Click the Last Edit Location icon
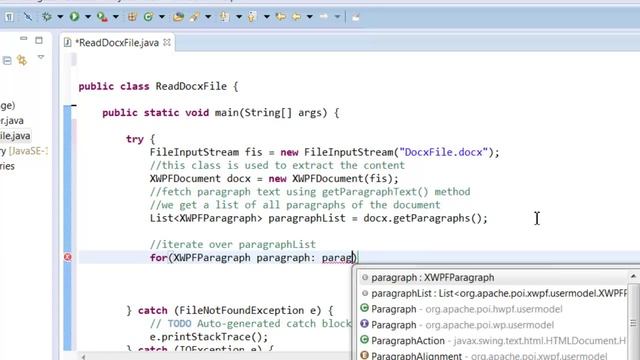The width and height of the screenshot is (640, 360). [280, 17]
